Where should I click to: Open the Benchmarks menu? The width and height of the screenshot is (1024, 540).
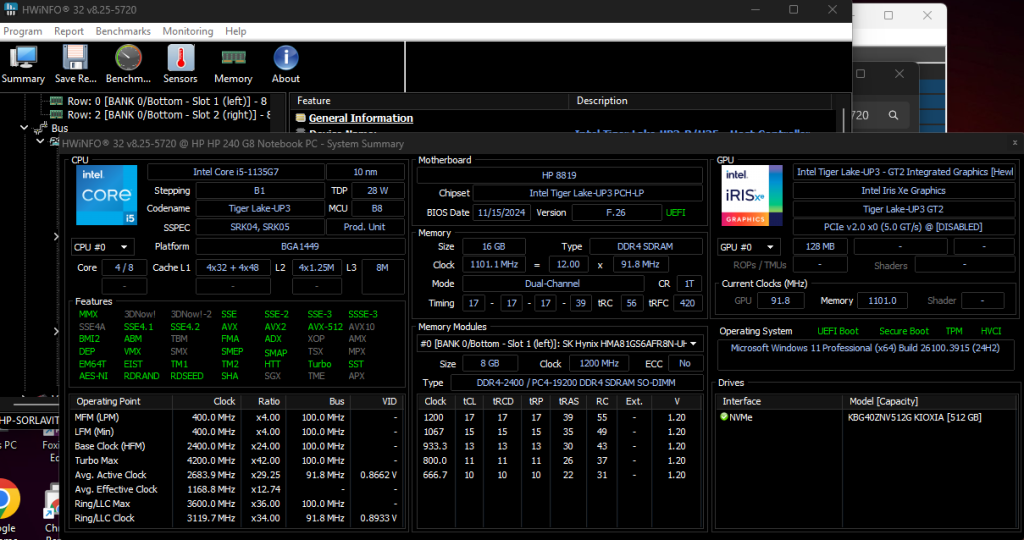tap(123, 31)
